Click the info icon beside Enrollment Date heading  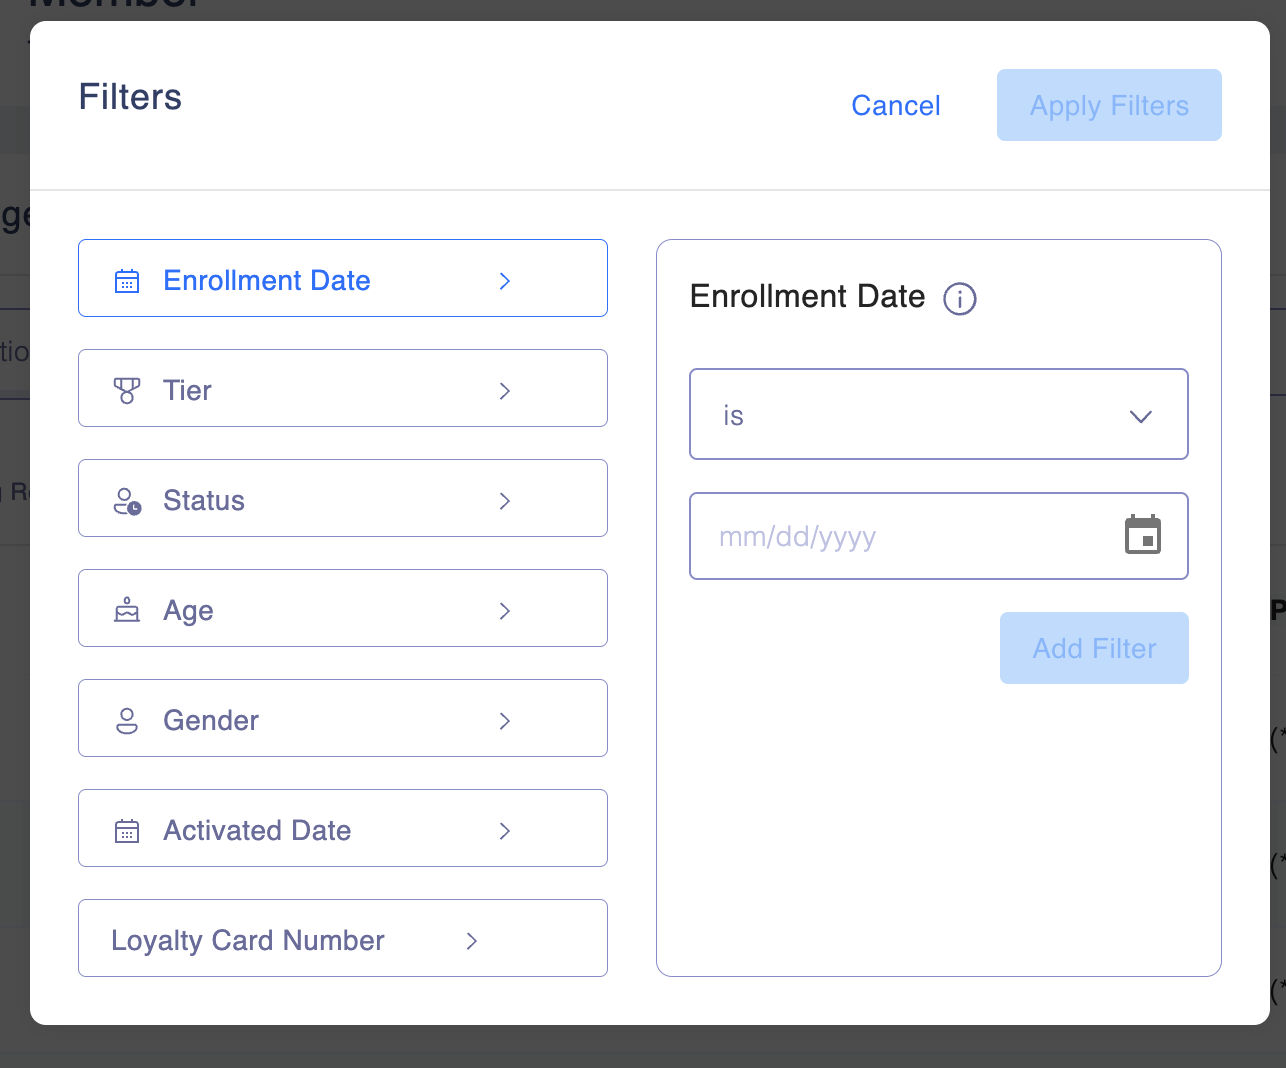960,298
